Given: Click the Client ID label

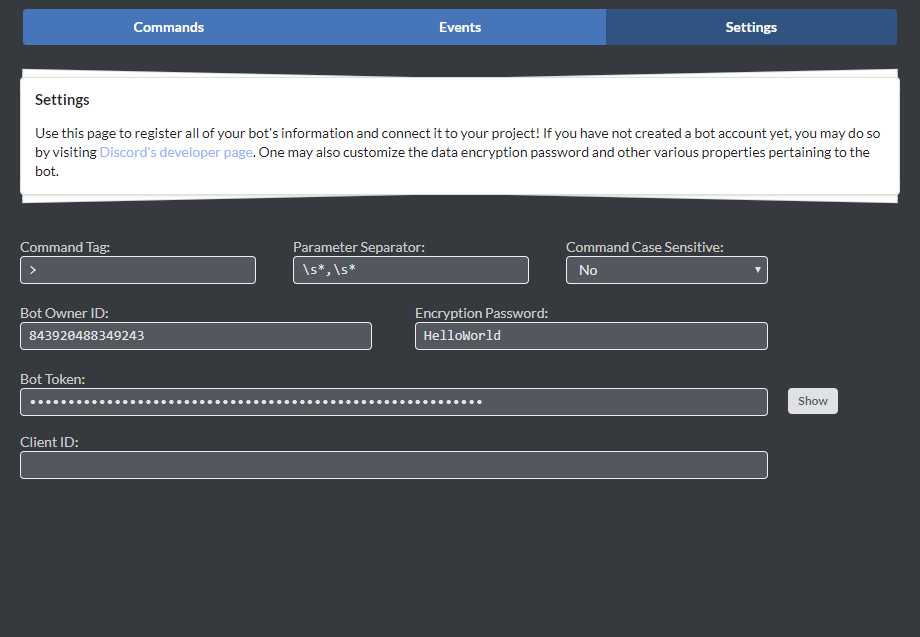Looking at the screenshot, I should [49, 441].
